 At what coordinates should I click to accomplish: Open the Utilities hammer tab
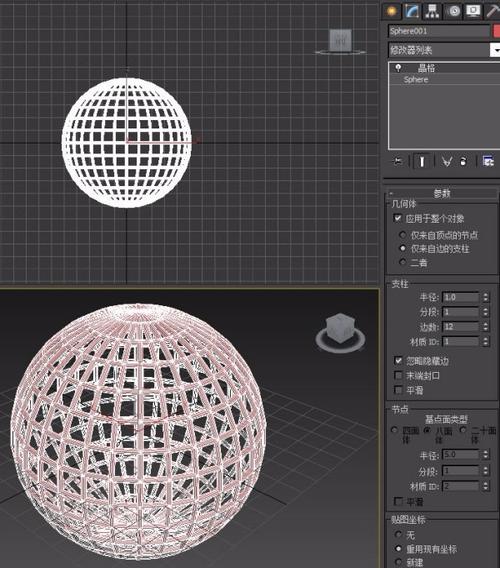492,11
